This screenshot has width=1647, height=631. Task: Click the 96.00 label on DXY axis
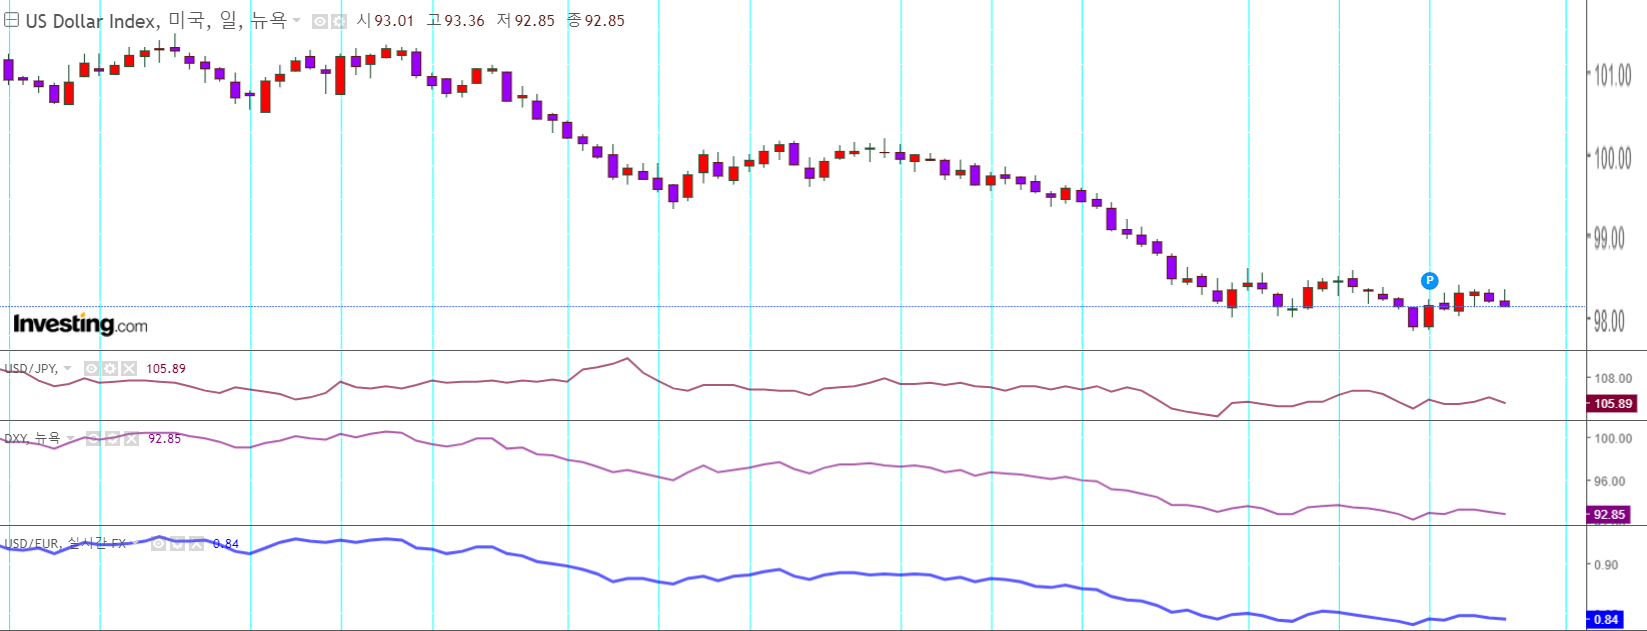[x=1609, y=481]
